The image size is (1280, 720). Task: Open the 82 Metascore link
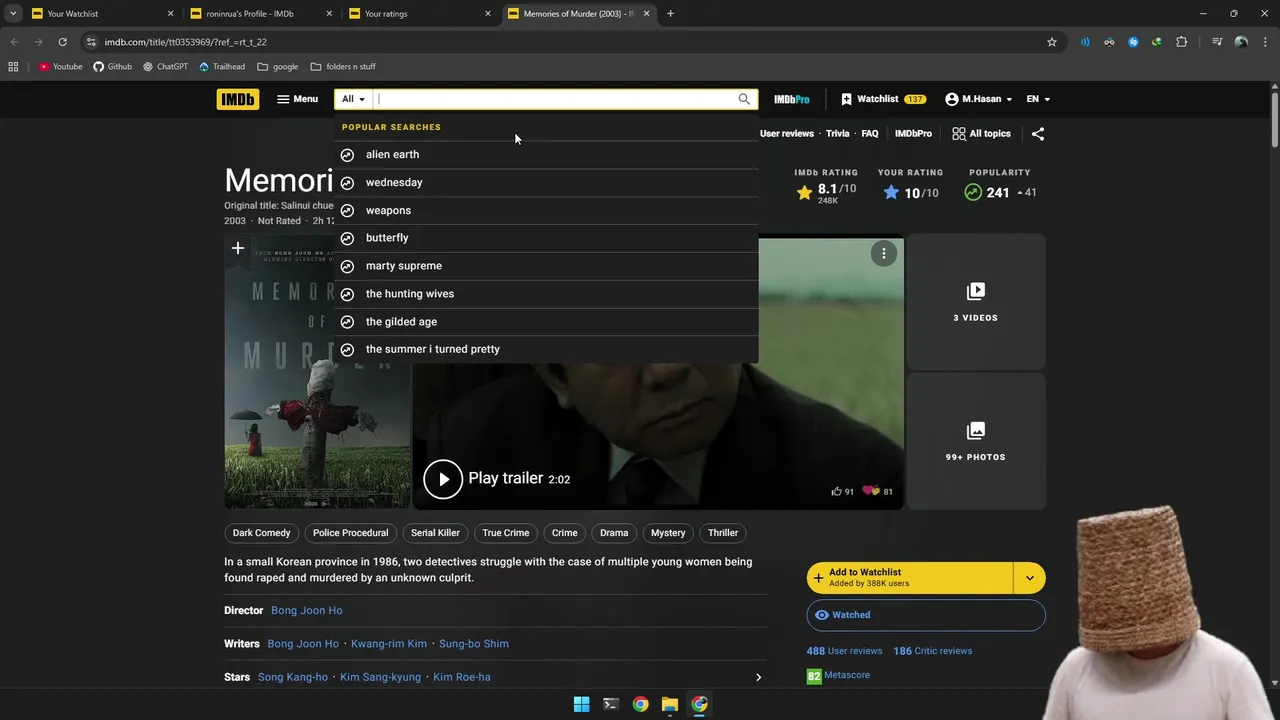click(x=838, y=676)
